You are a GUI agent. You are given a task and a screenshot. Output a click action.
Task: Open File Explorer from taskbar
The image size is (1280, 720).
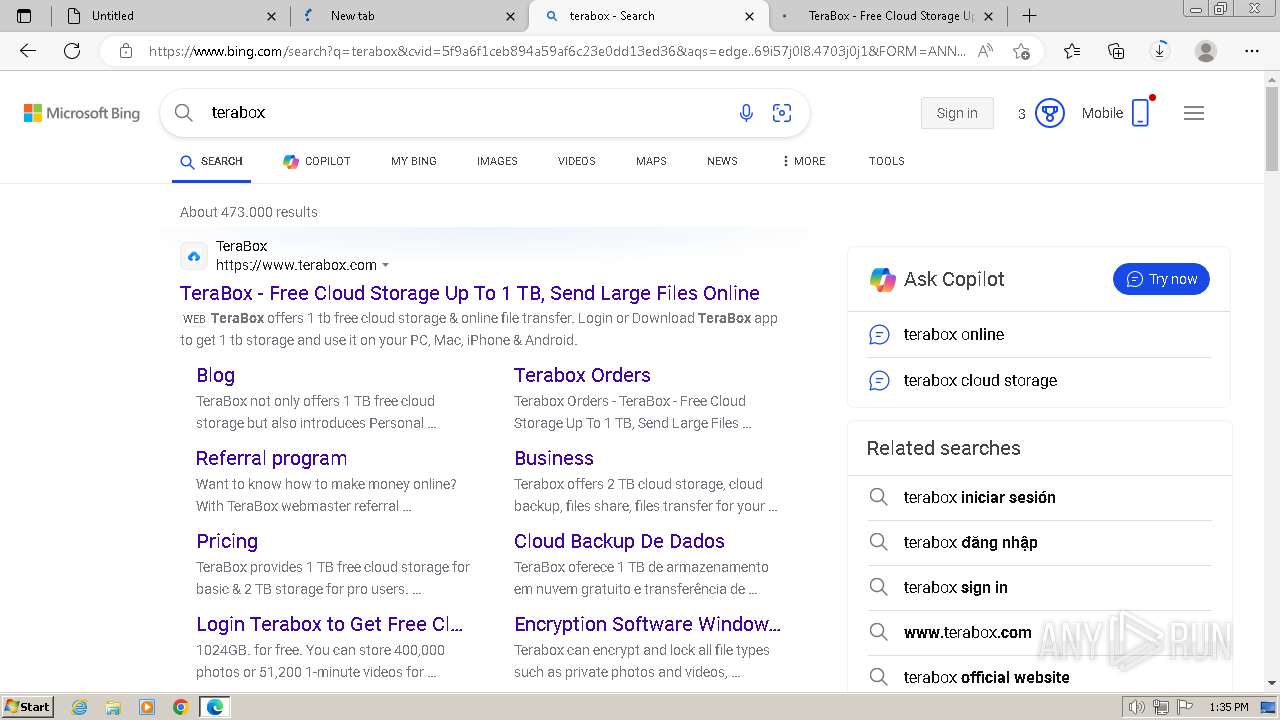tap(113, 707)
